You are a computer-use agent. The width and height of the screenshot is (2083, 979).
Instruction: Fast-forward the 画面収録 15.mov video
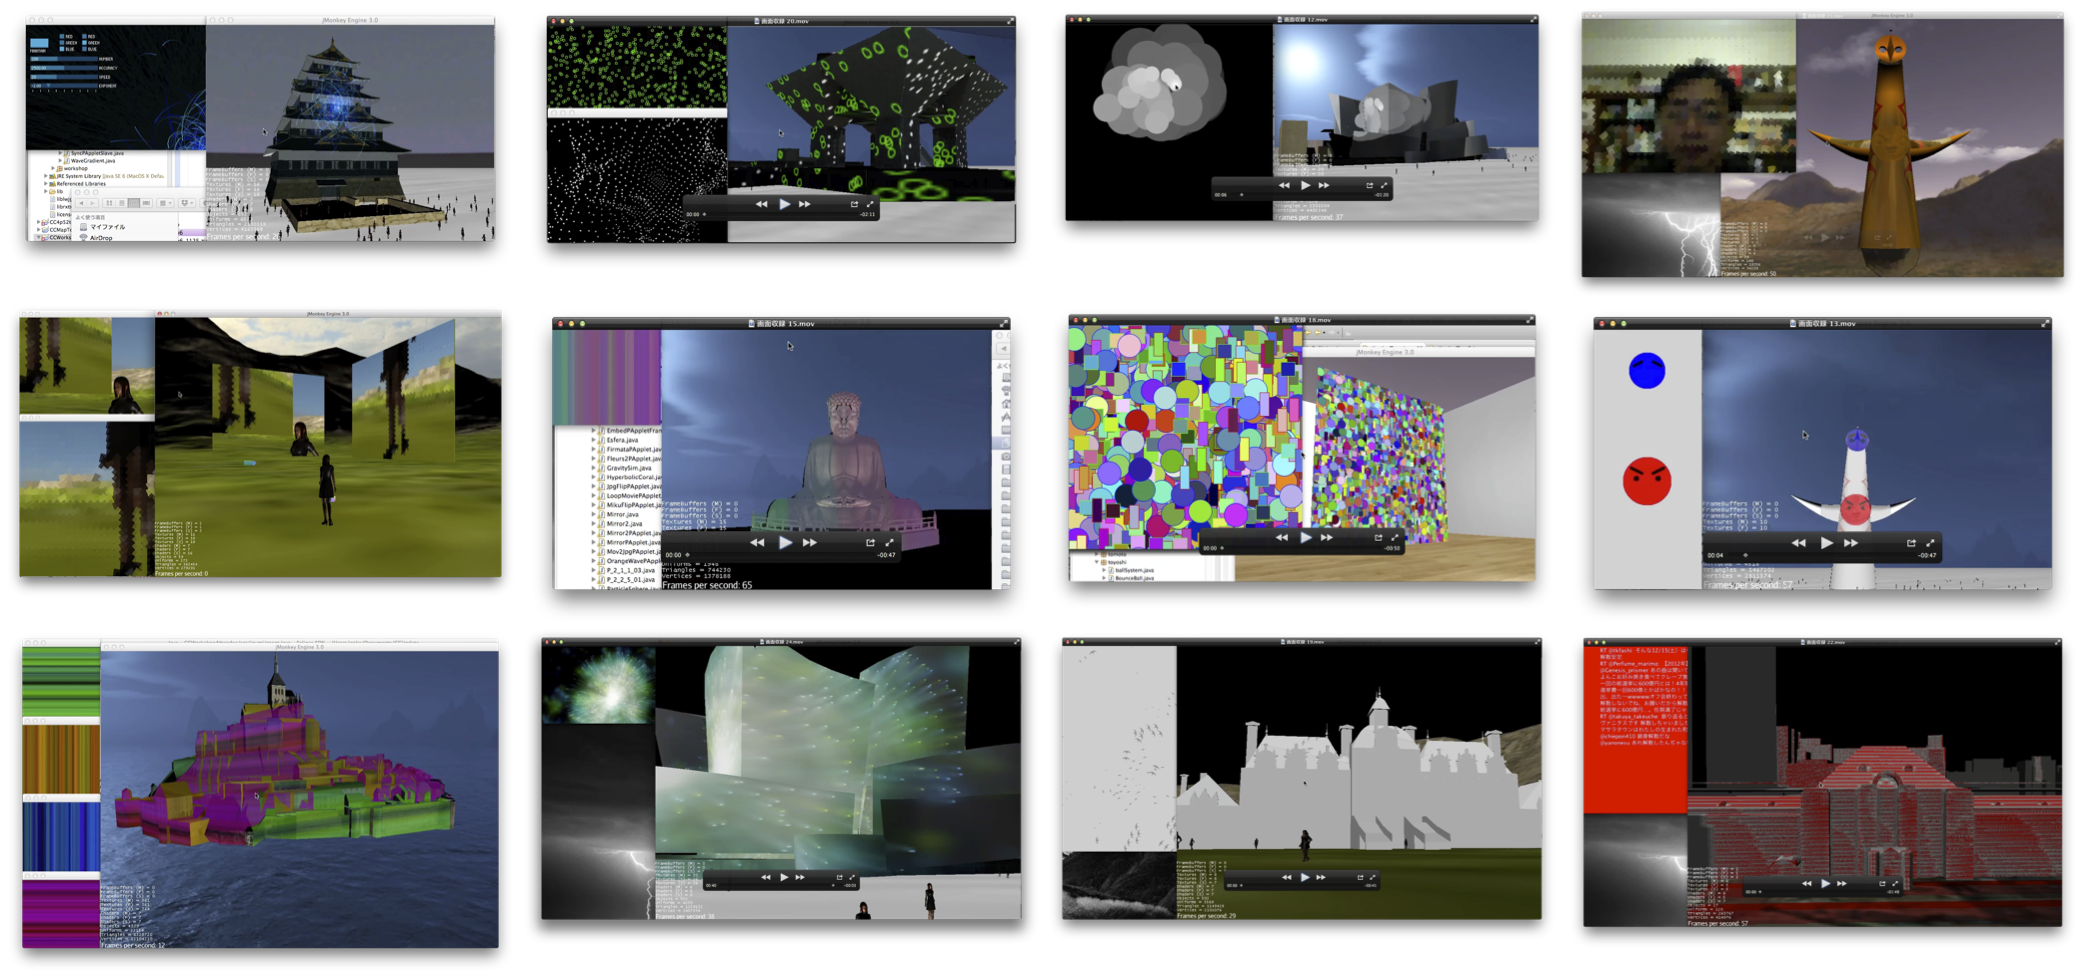pyautogui.click(x=810, y=543)
